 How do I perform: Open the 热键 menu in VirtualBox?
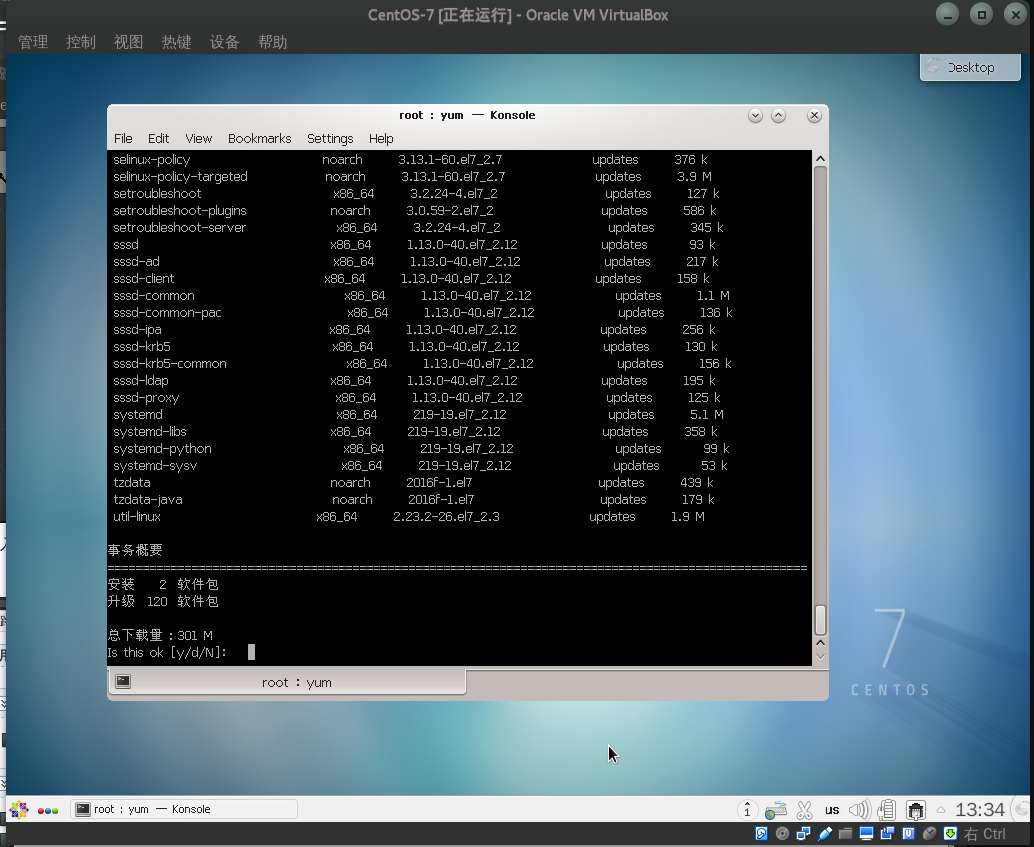click(x=176, y=42)
